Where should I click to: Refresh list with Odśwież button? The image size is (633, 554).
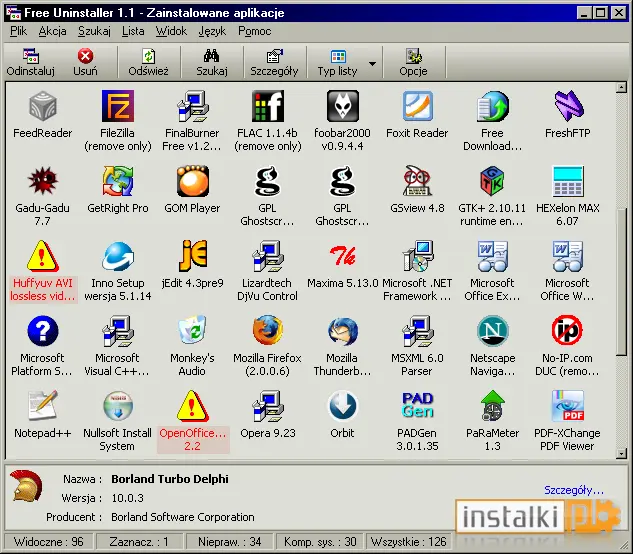tap(149, 62)
